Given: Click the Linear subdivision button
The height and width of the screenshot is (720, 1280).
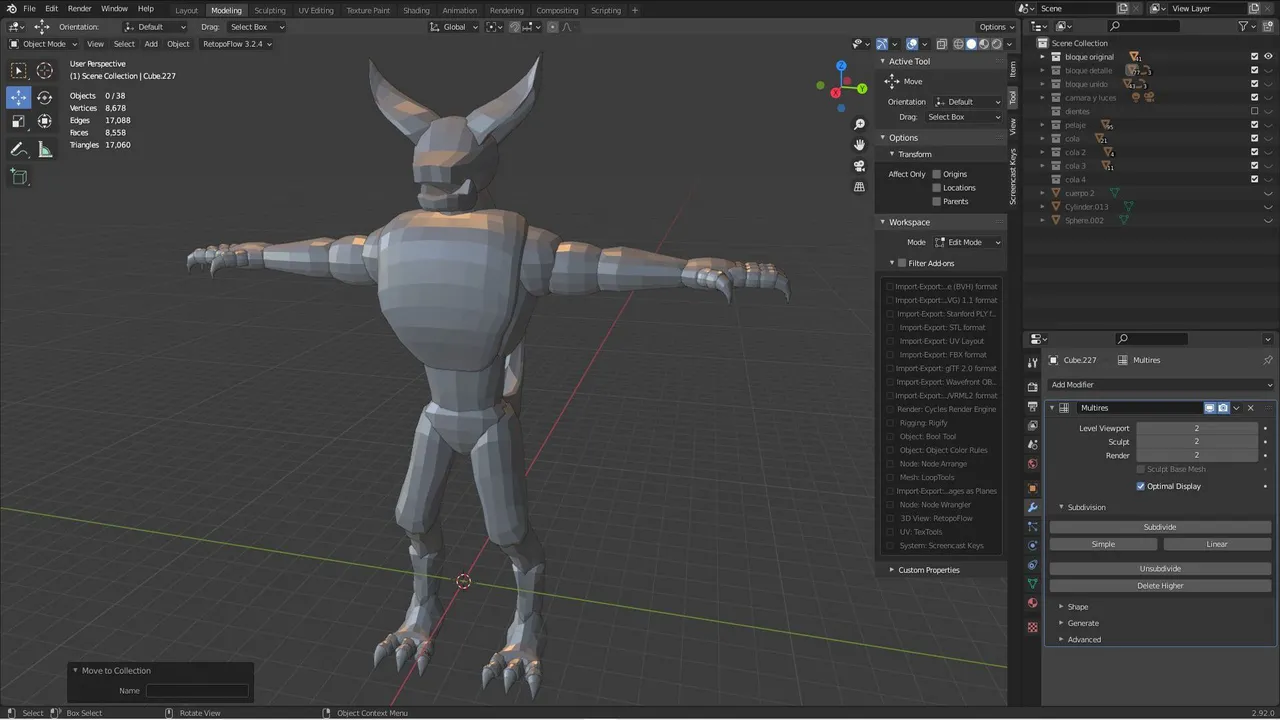Looking at the screenshot, I should click(1217, 544).
